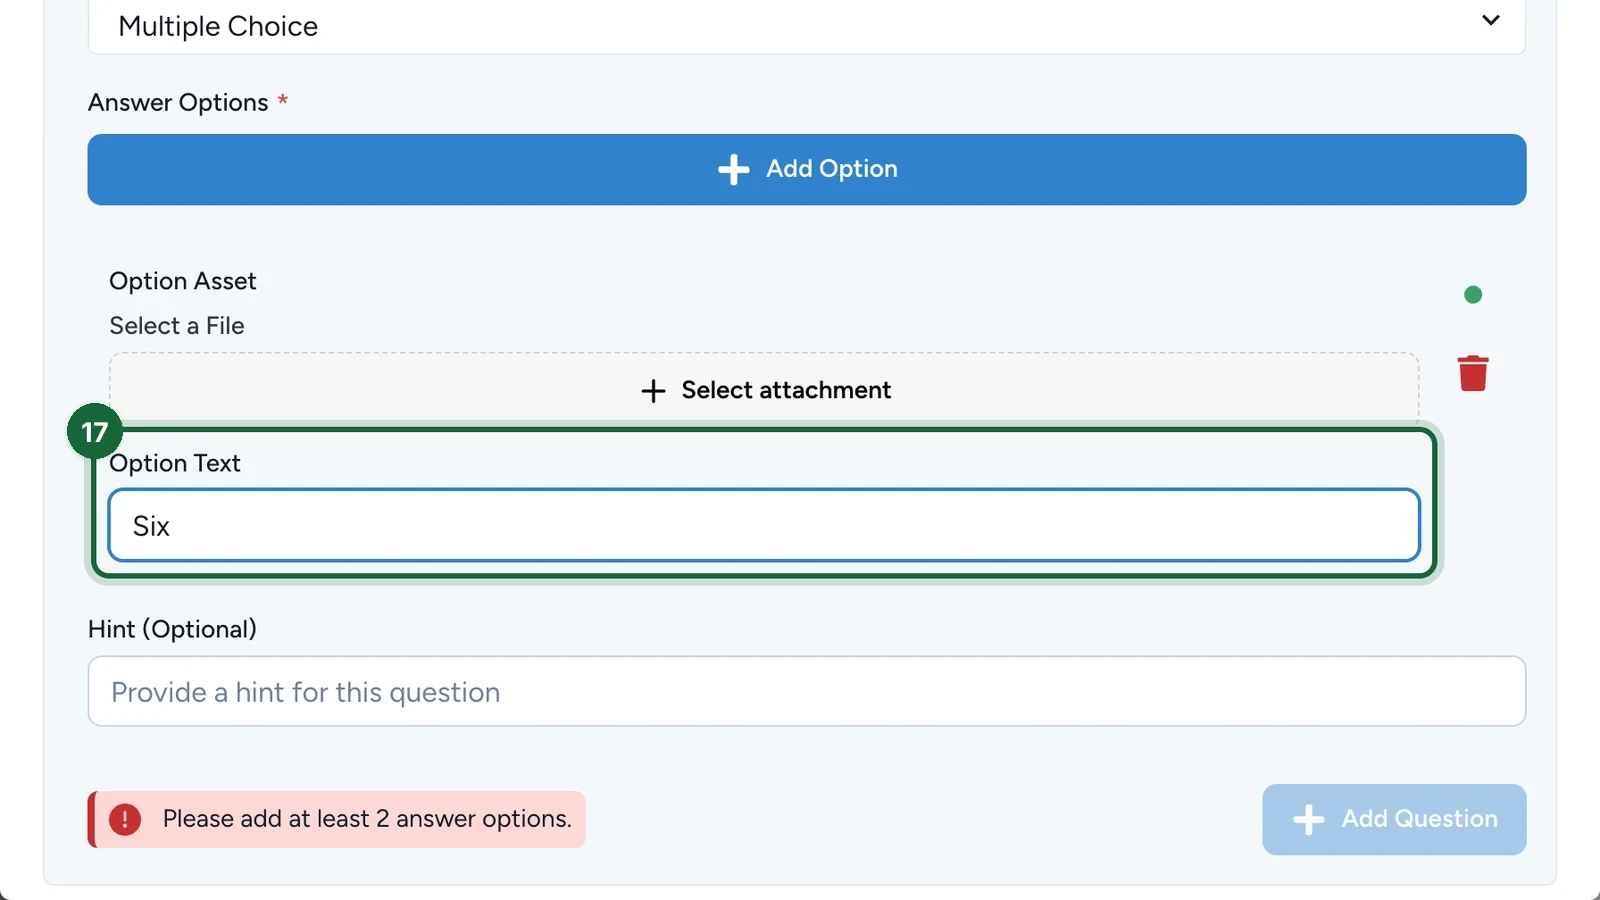Click the Hint (Optional) input field
The width and height of the screenshot is (1600, 900).
[x=807, y=691]
